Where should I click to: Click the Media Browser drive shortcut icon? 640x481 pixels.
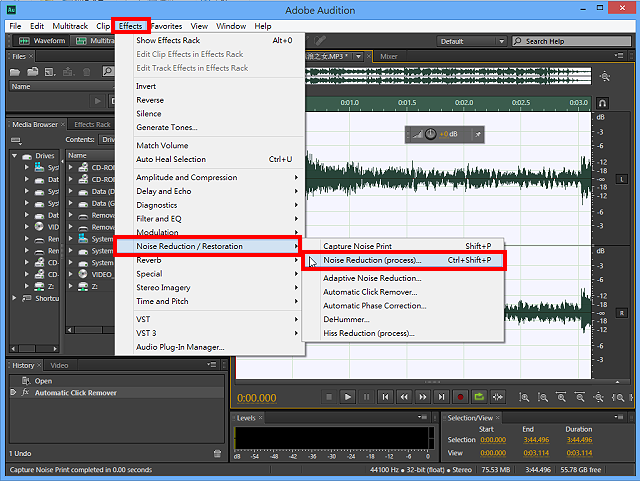pos(16,140)
